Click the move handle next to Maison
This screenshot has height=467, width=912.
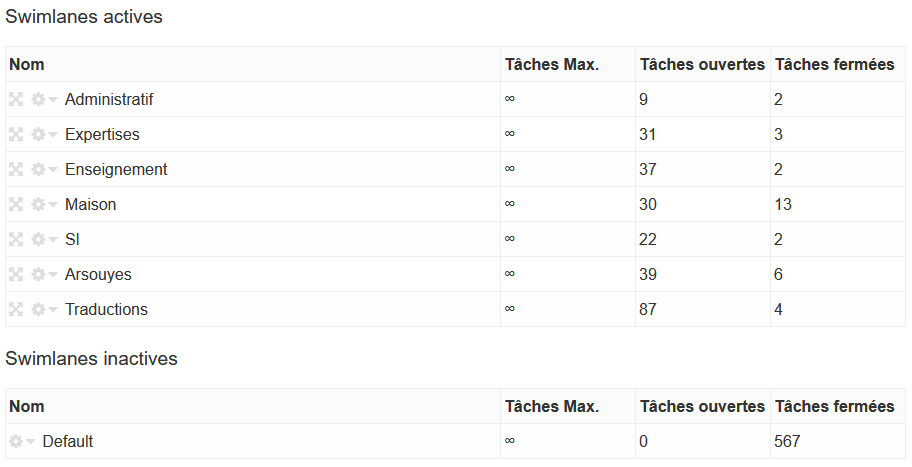16,205
